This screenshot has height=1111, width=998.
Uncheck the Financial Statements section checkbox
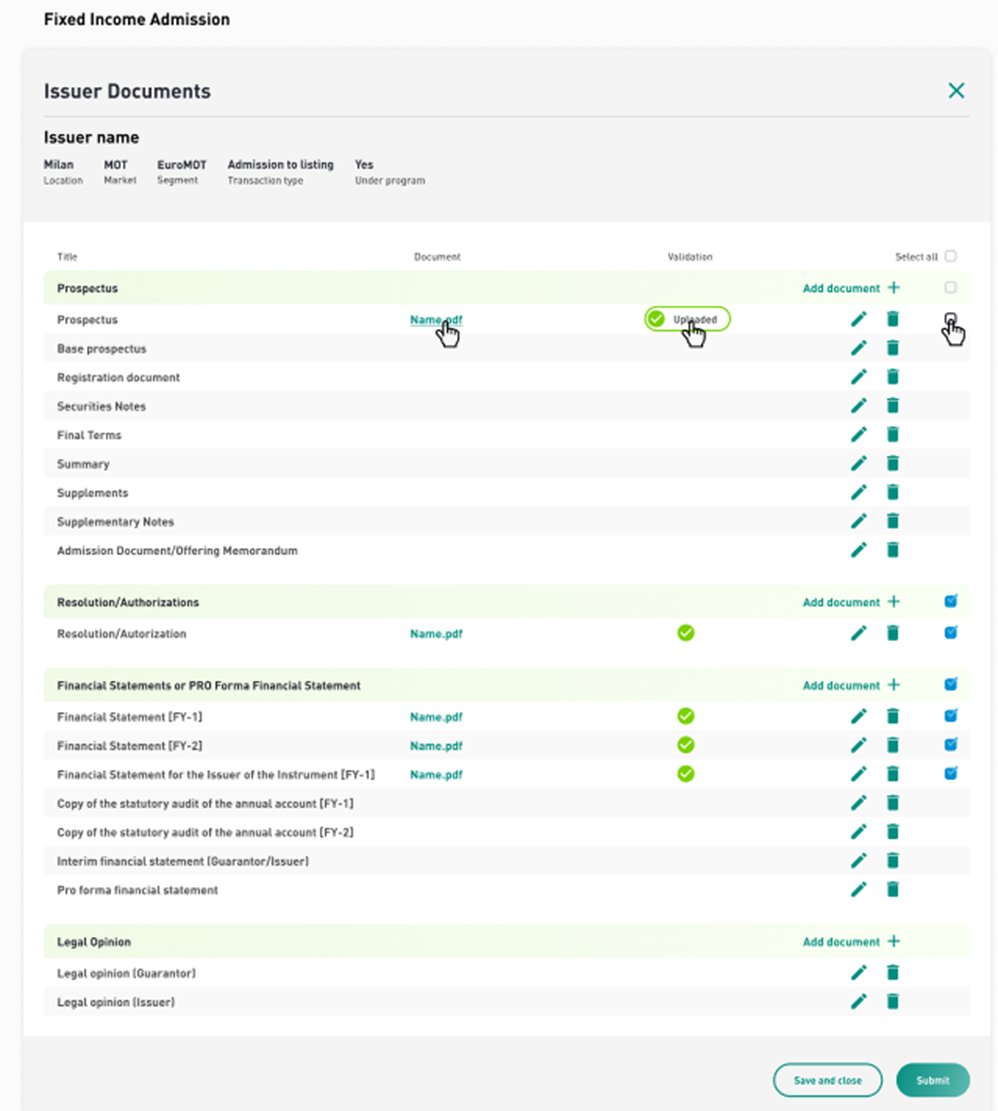pyautogui.click(x=951, y=684)
